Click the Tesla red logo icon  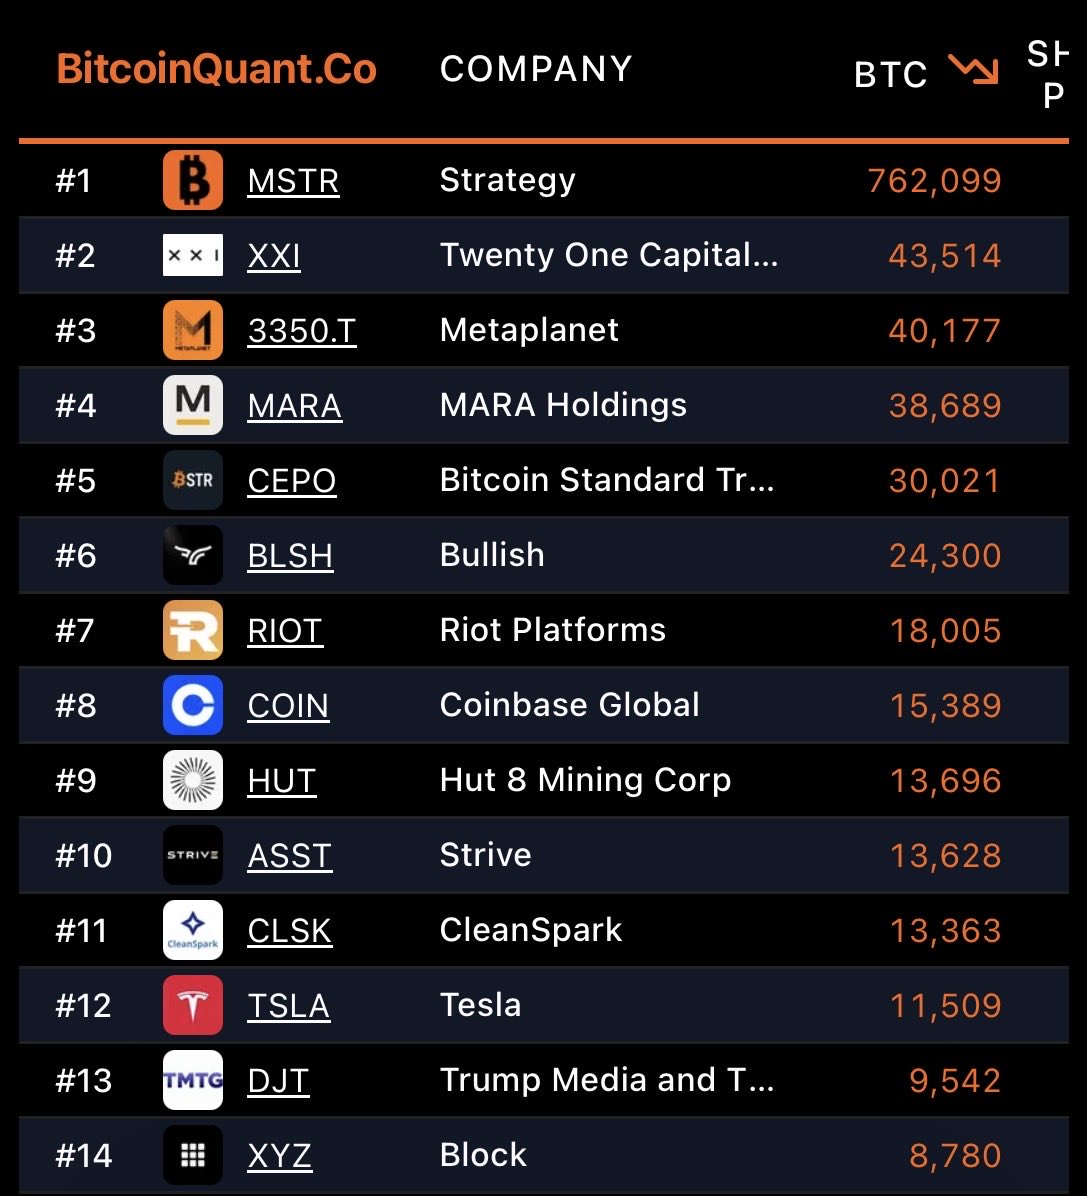click(193, 1006)
